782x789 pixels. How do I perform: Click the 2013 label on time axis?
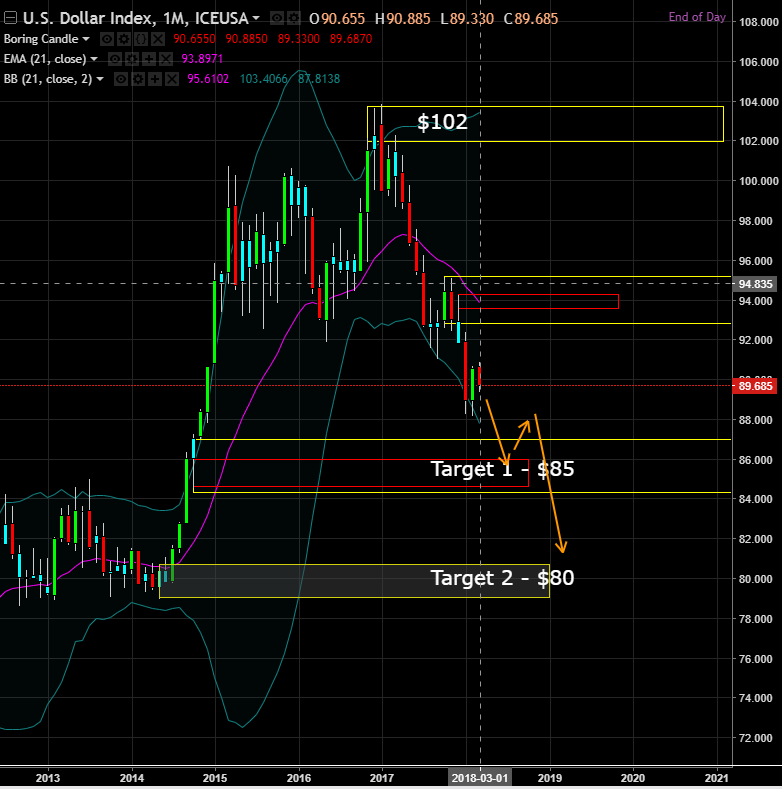(48, 778)
